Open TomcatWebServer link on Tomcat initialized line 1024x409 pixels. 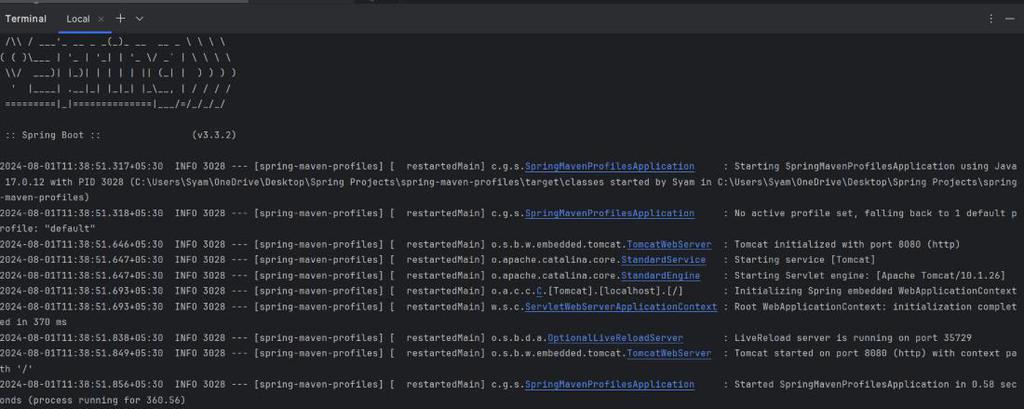point(669,244)
